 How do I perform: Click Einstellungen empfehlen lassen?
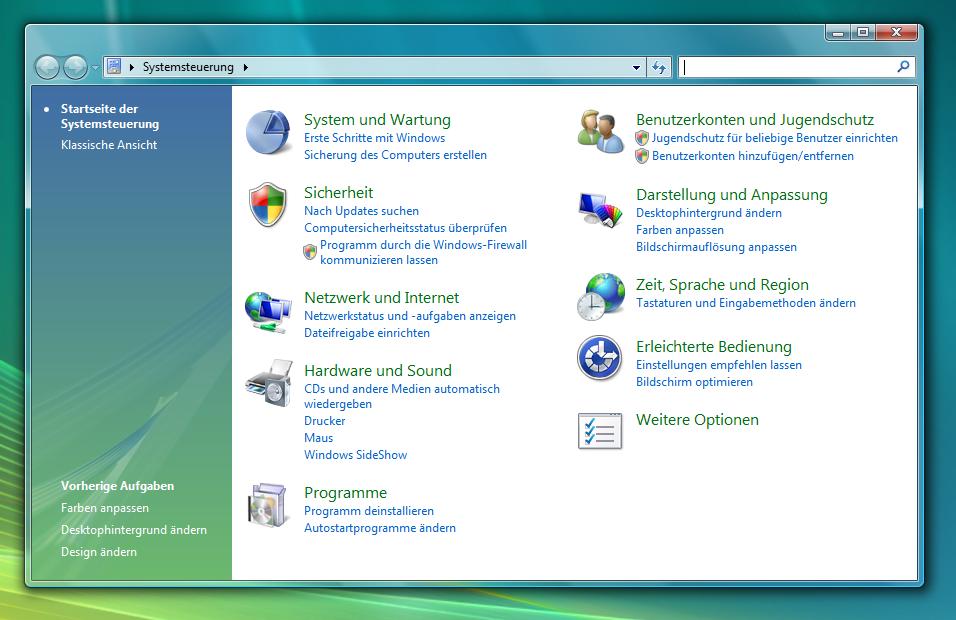tap(718, 365)
